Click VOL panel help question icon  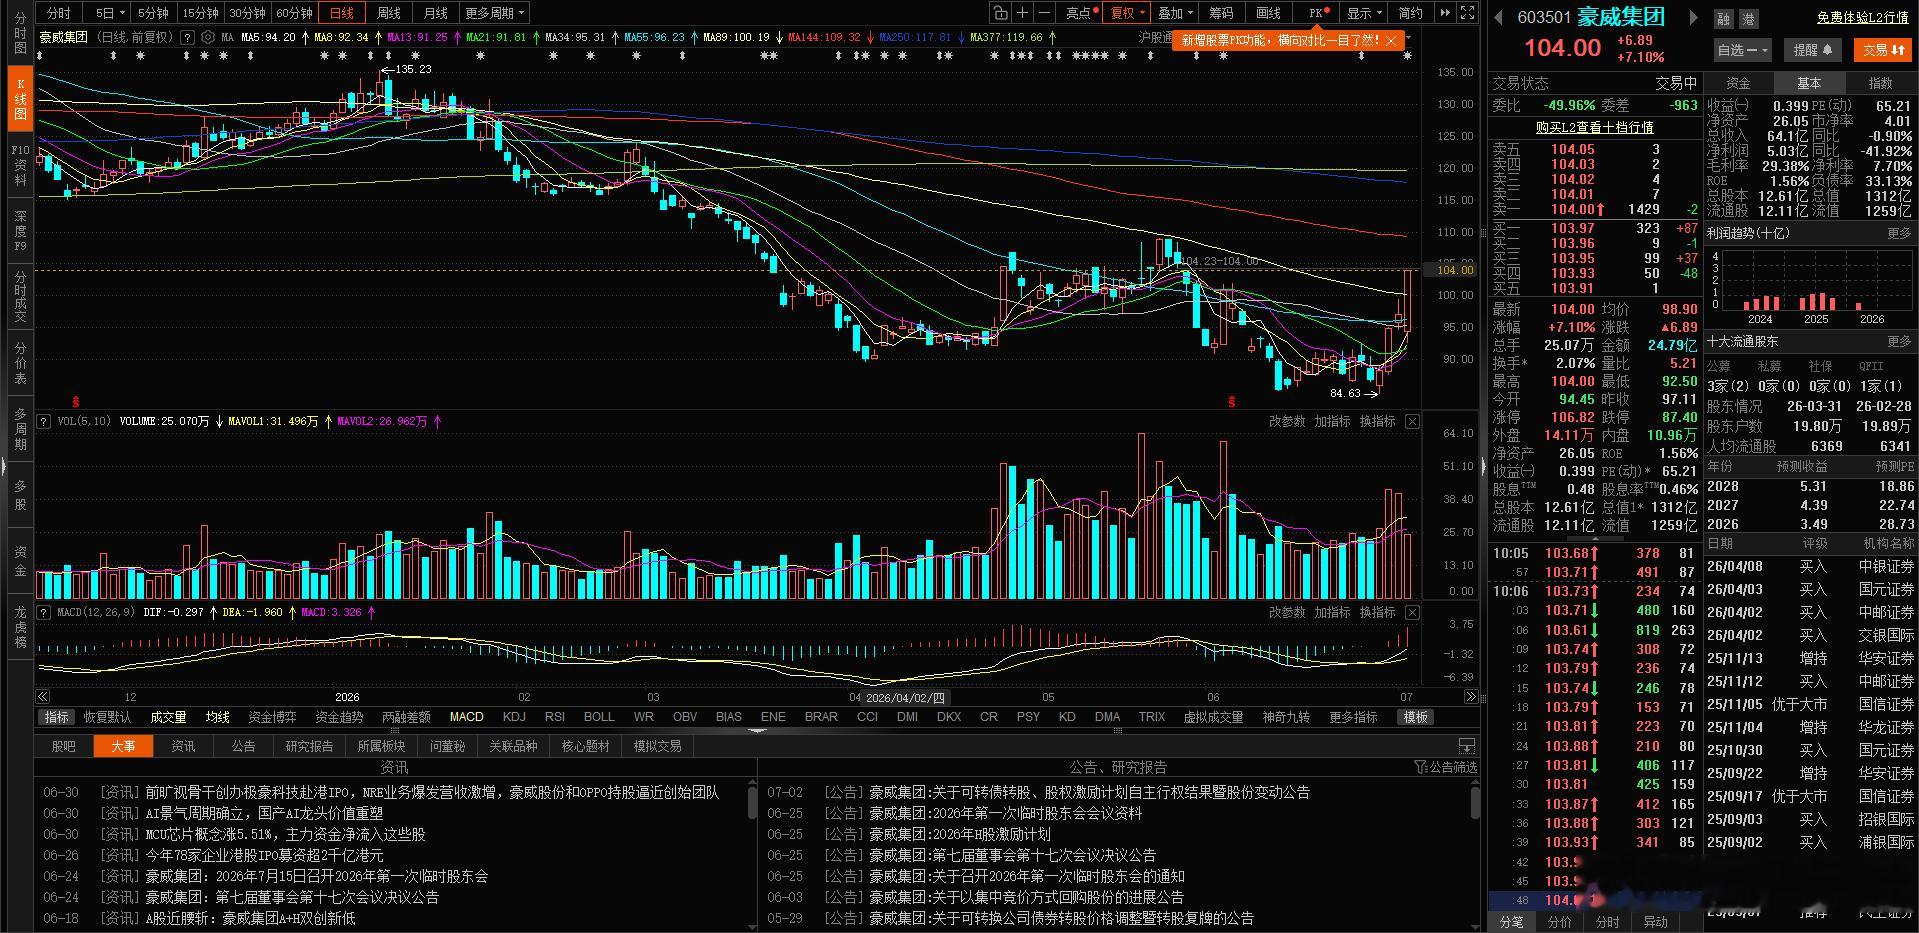(x=44, y=422)
